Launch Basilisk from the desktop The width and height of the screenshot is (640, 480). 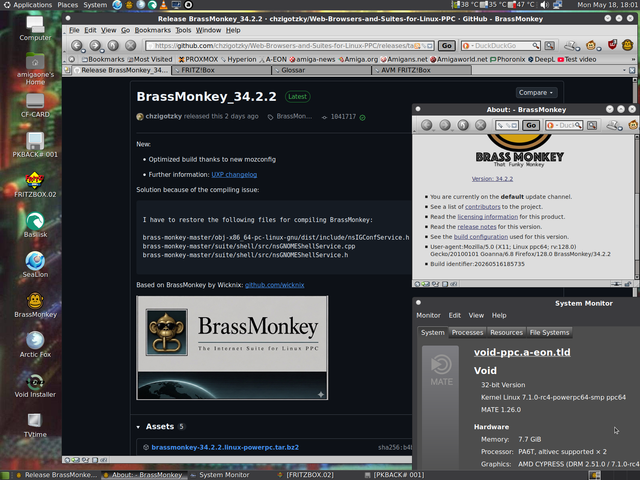click(35, 225)
